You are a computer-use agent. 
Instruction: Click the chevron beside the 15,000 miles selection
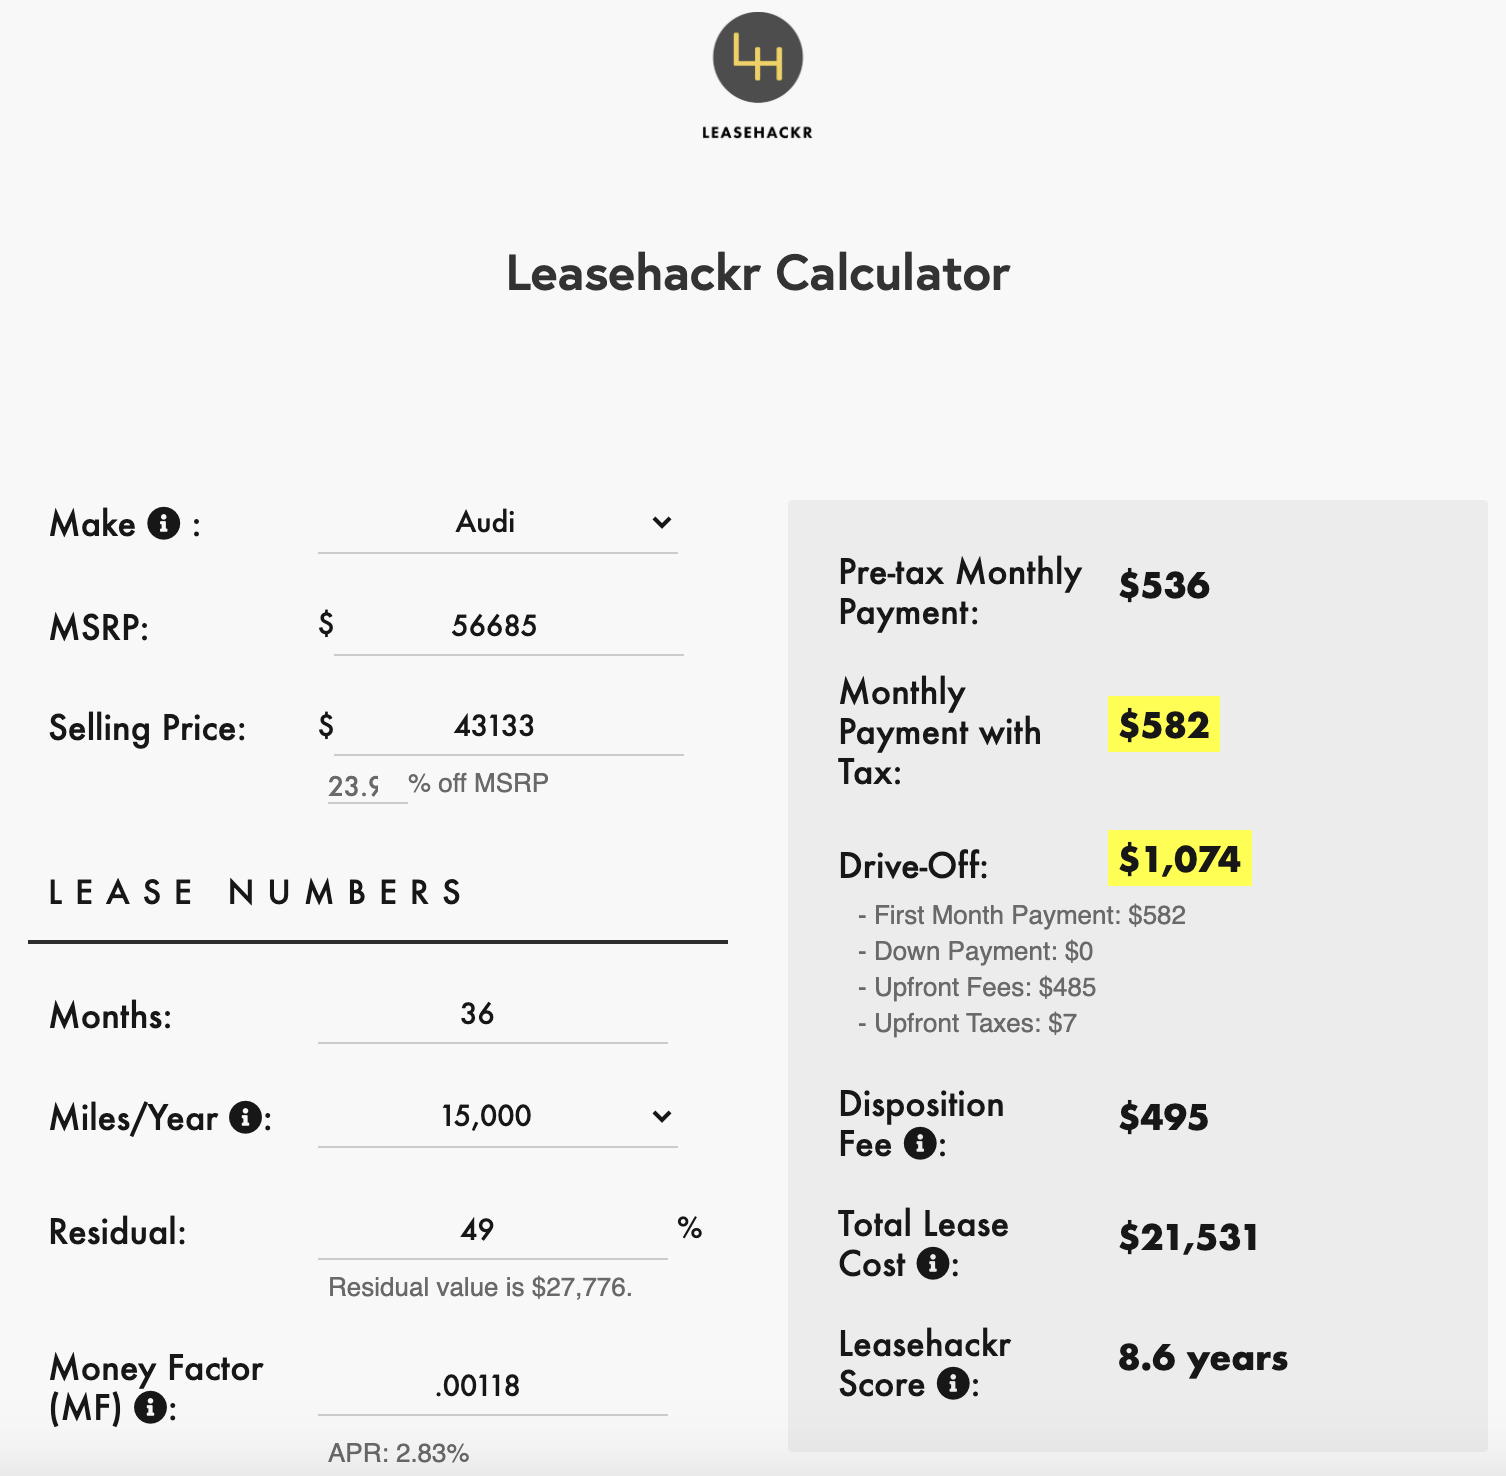point(662,1116)
